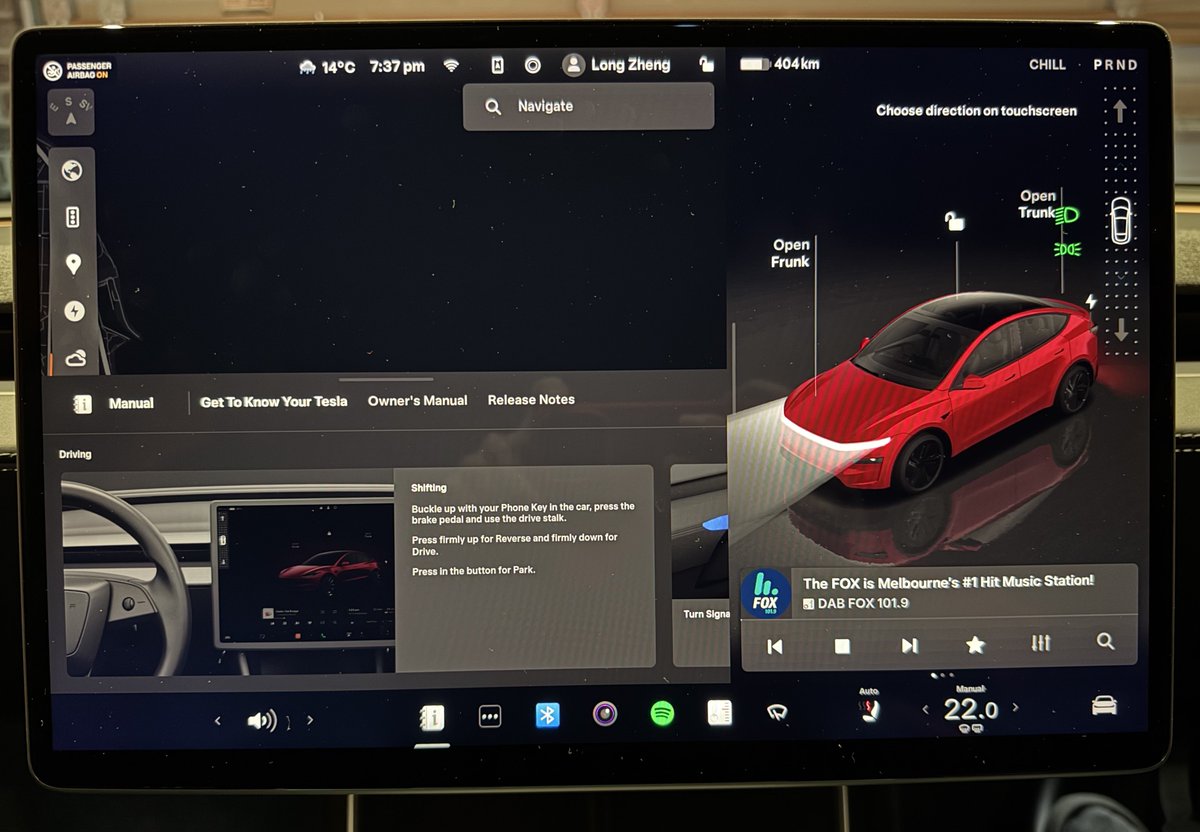Raise volume with right chevron
This screenshot has width=1200, height=832.
pyautogui.click(x=310, y=720)
